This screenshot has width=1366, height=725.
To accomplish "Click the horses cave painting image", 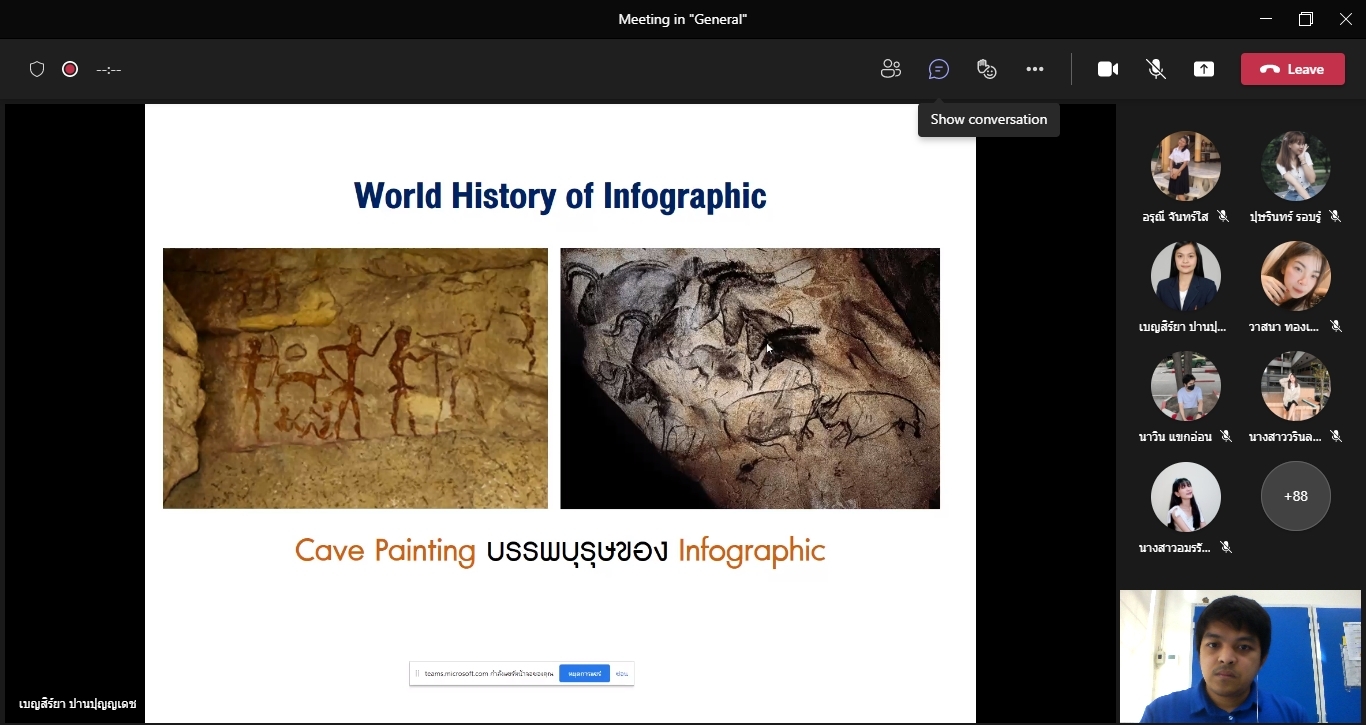I will click(750, 378).
